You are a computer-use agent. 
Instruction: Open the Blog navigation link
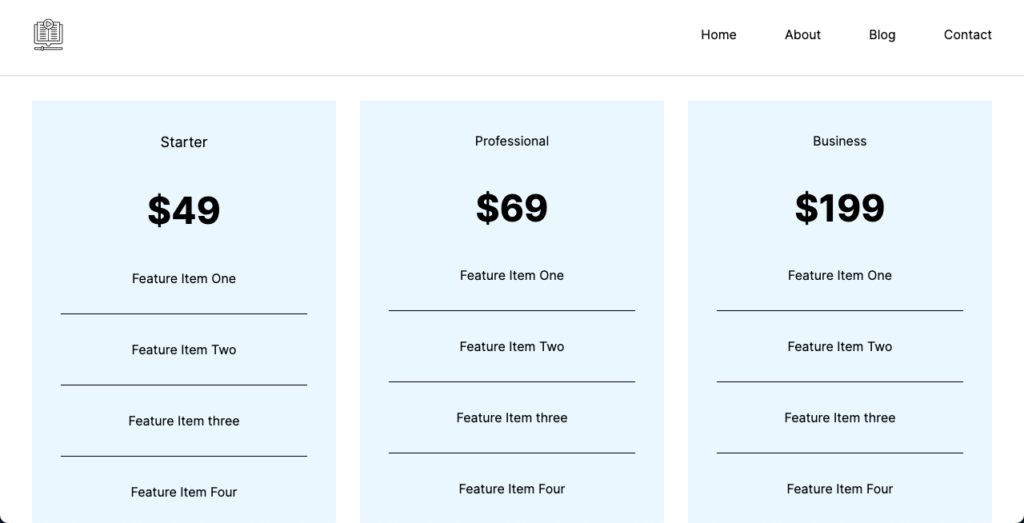pyautogui.click(x=882, y=35)
